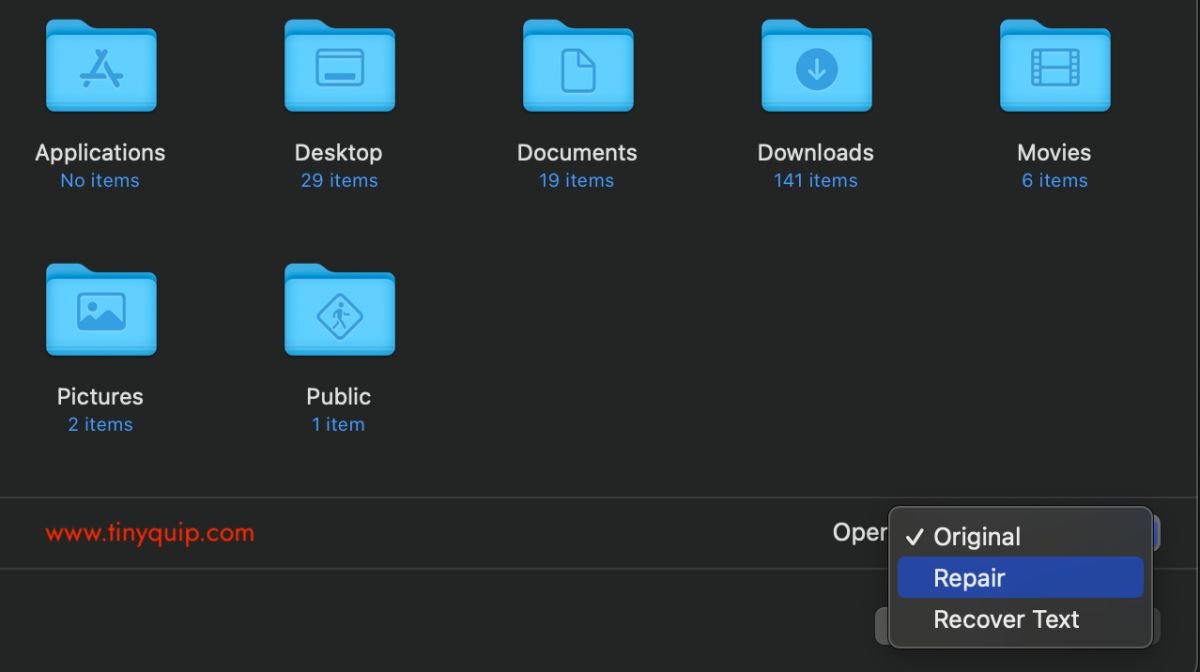Screen dimensions: 1200x672
Task: Choose Repair from the Open dropdown
Action: [x=1020, y=578]
